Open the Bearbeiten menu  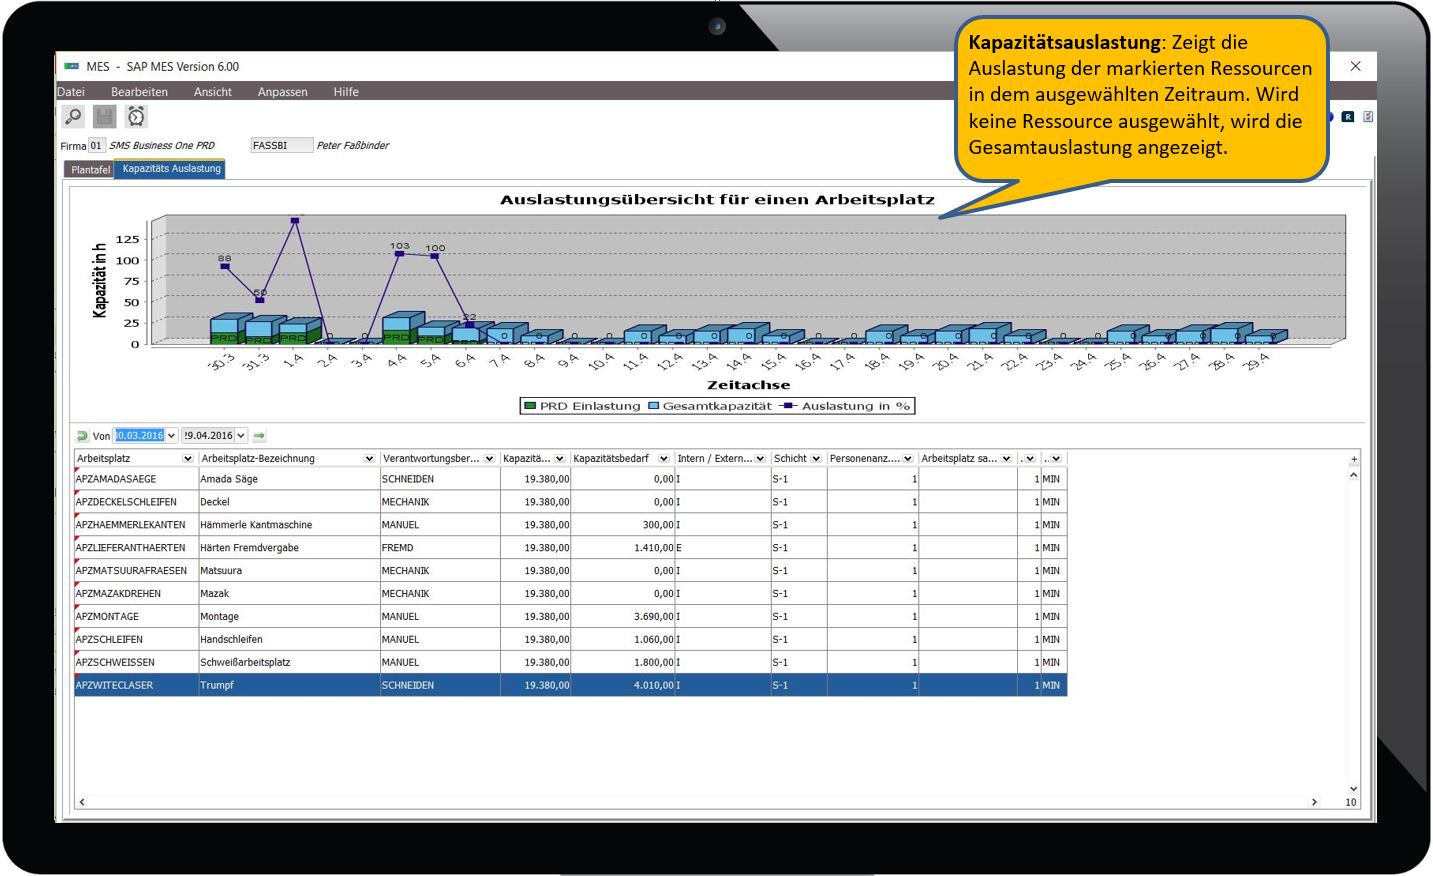tap(139, 92)
